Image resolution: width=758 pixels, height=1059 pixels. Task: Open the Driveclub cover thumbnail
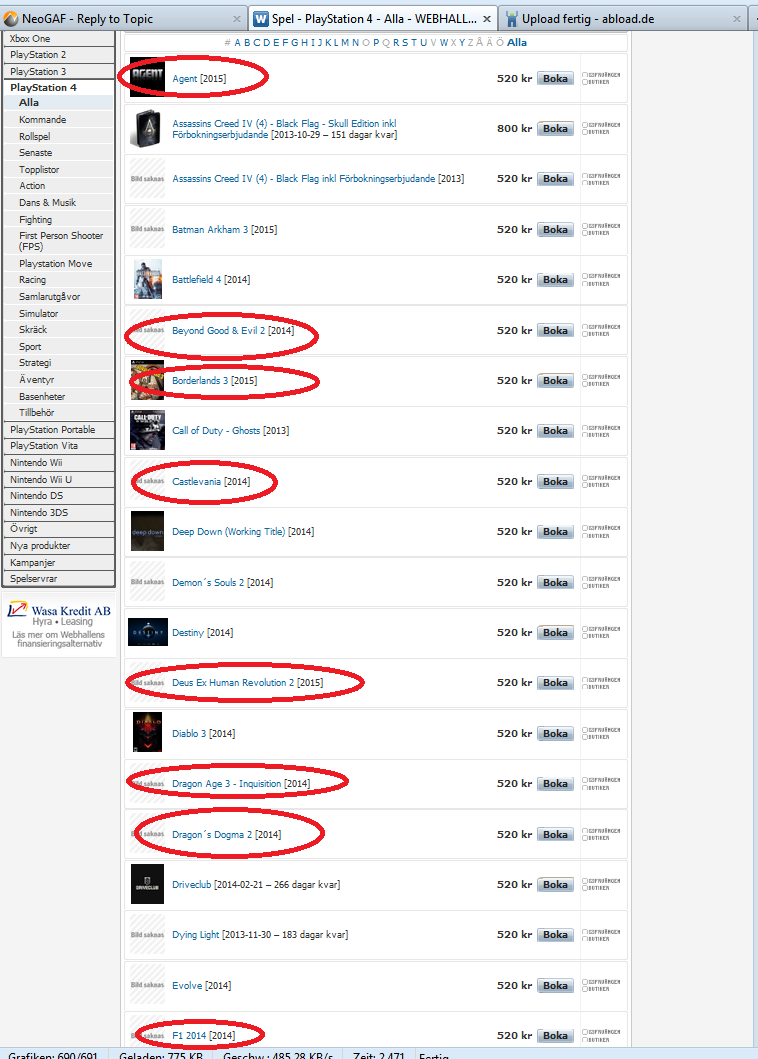147,884
